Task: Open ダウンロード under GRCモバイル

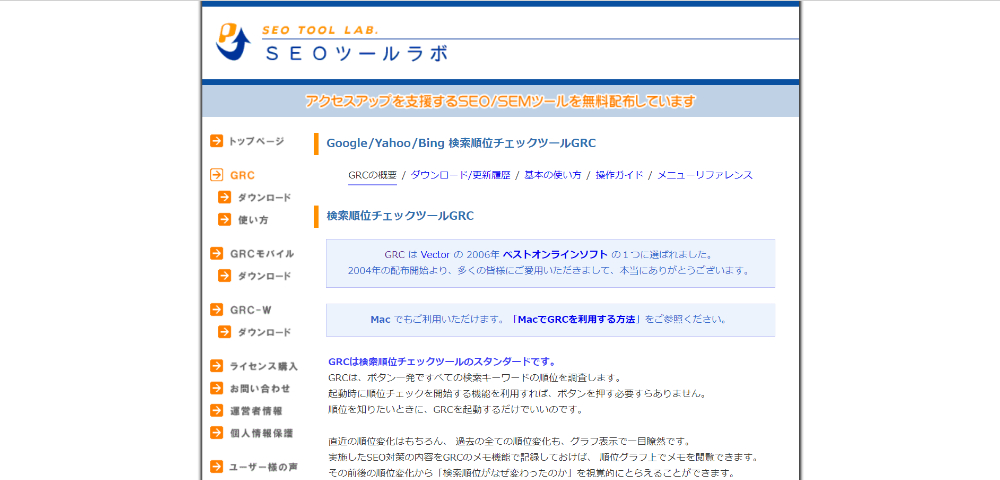Action: (x=264, y=276)
